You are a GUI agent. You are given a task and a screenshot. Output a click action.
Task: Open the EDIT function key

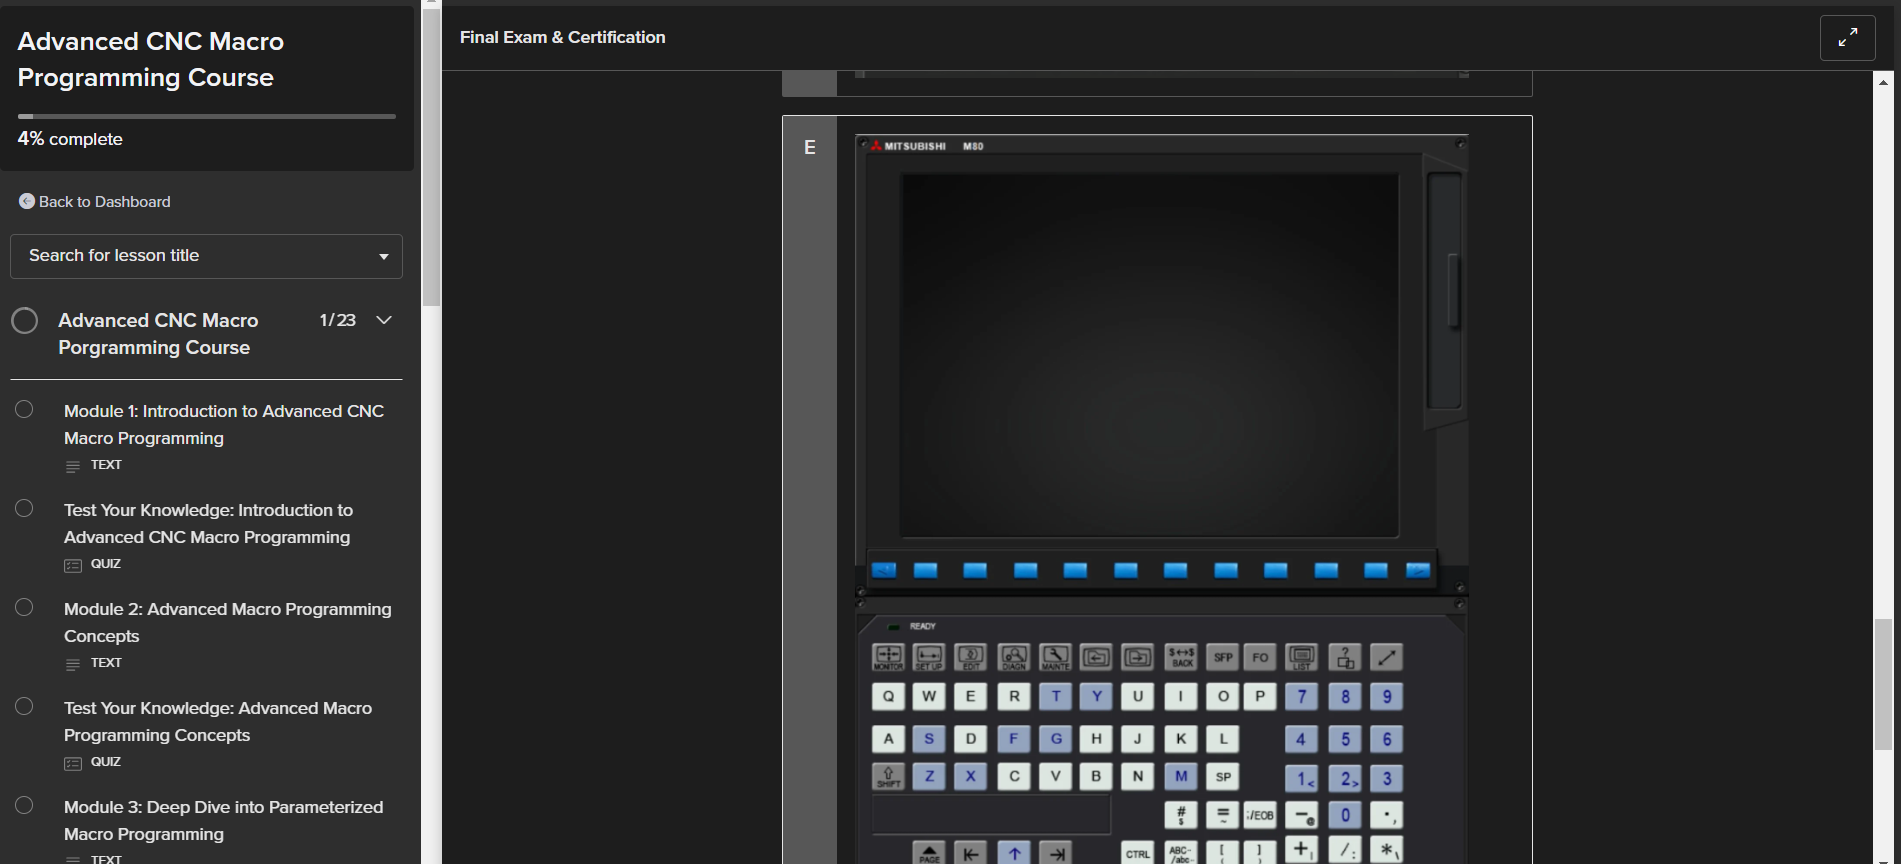point(971,657)
